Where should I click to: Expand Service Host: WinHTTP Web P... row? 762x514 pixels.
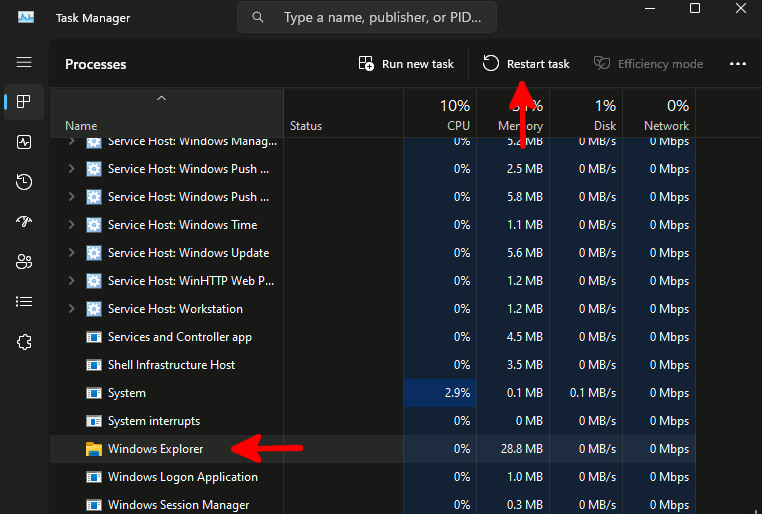click(x=71, y=280)
